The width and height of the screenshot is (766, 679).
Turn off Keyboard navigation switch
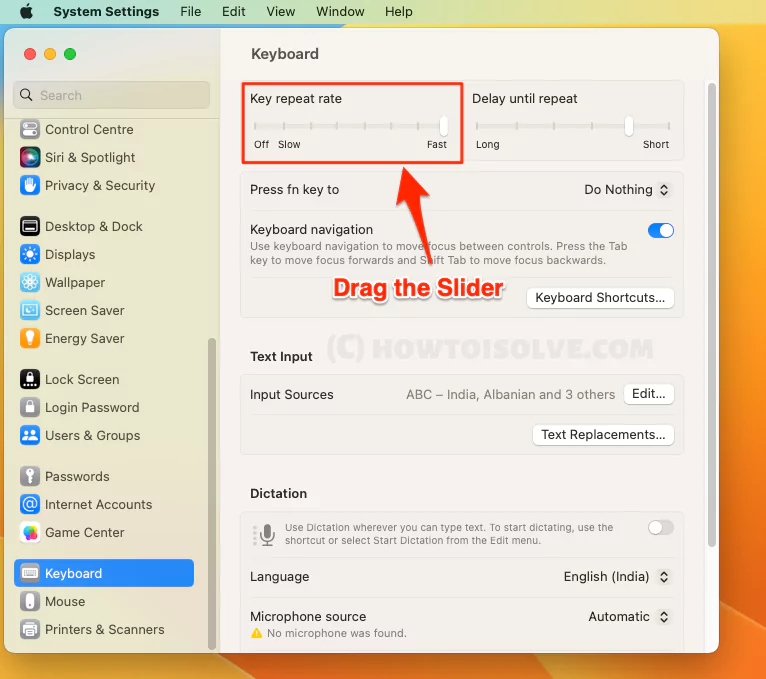point(660,231)
